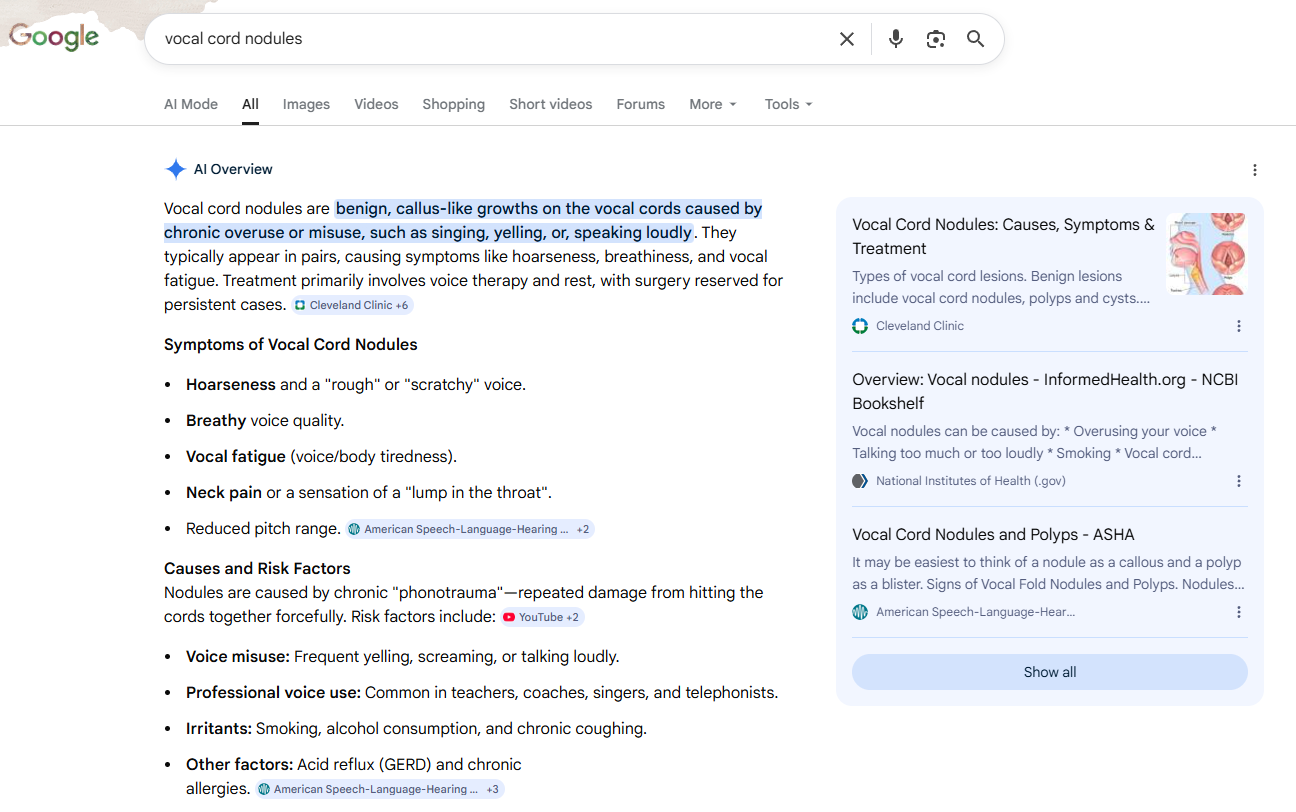Screen dimensions: 1296x812
Task: Open Google Lens image search icon
Action: [936, 39]
